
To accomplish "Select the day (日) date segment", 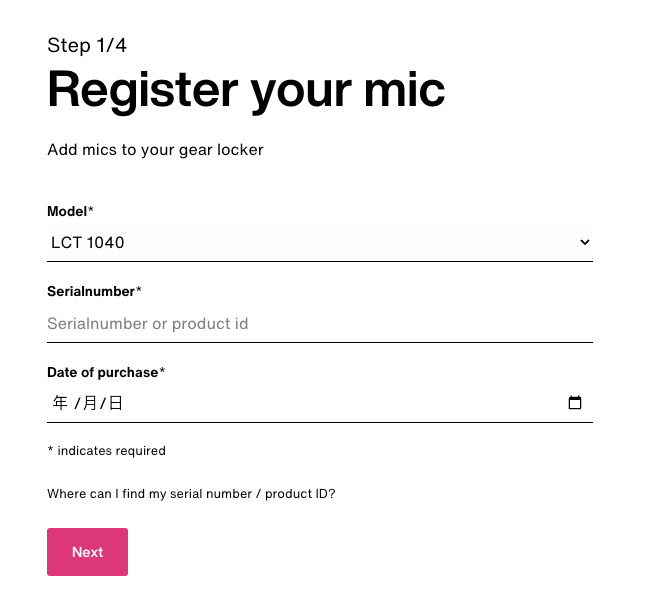I will tap(116, 403).
